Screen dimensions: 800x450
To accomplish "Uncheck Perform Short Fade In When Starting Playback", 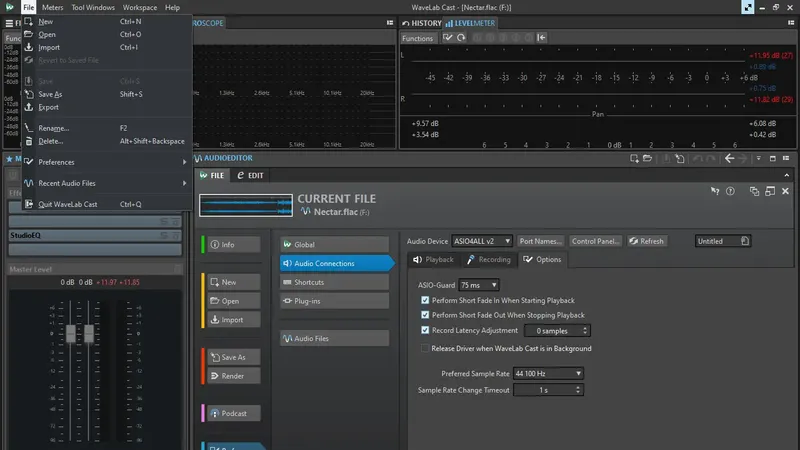I will 425,301.
